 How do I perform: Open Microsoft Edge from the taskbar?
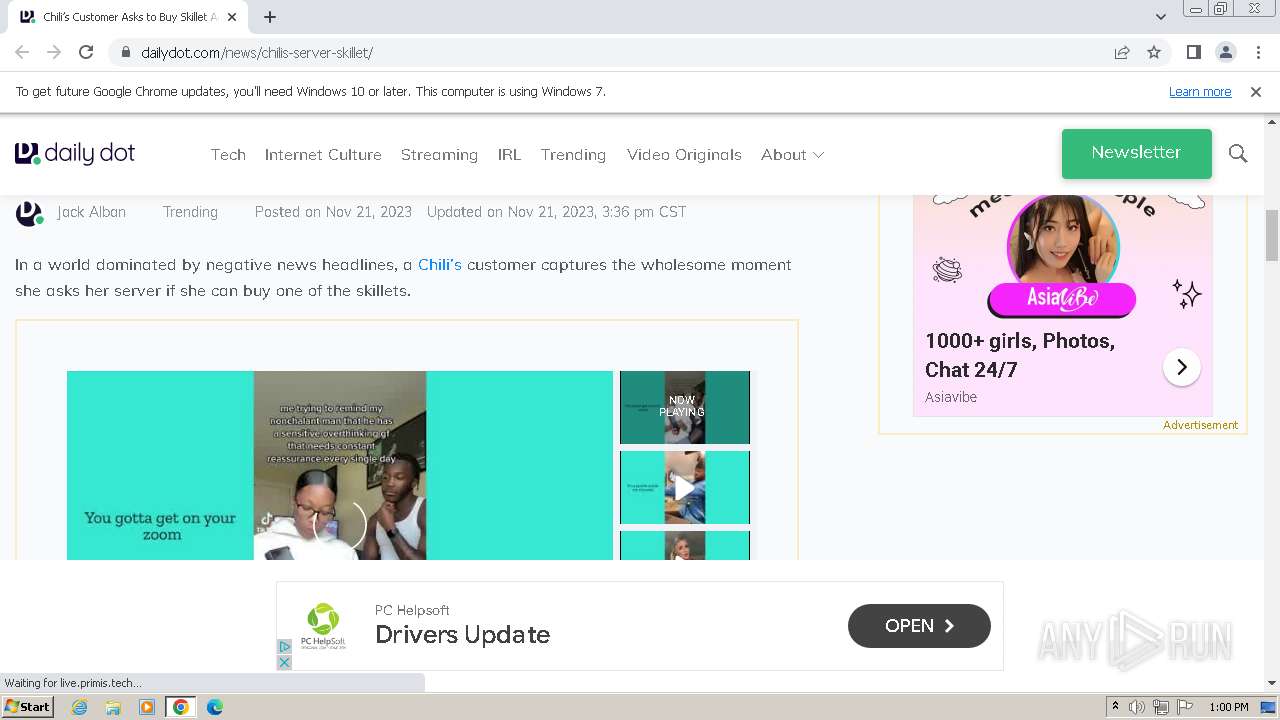tap(214, 707)
